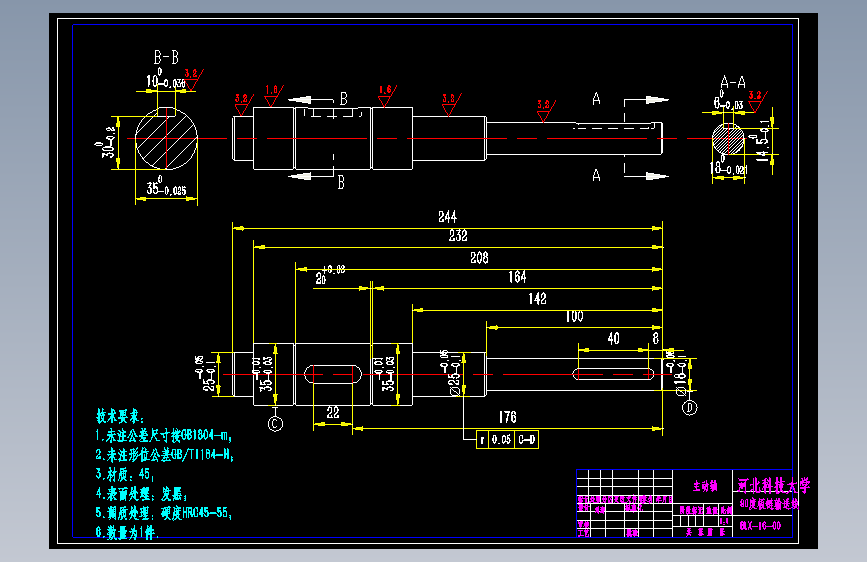Select the Ø18 diameter dimension near datum D
The height and width of the screenshot is (562, 867).
point(678,373)
